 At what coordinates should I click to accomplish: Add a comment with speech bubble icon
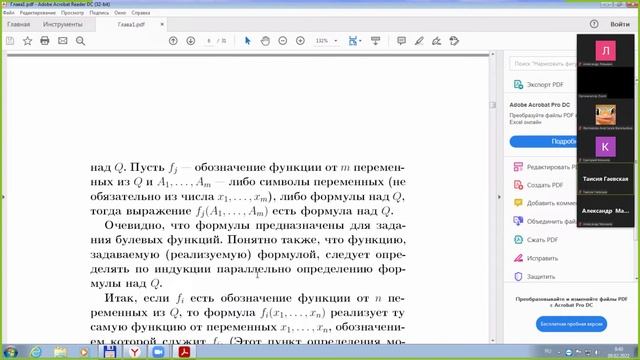pos(402,41)
